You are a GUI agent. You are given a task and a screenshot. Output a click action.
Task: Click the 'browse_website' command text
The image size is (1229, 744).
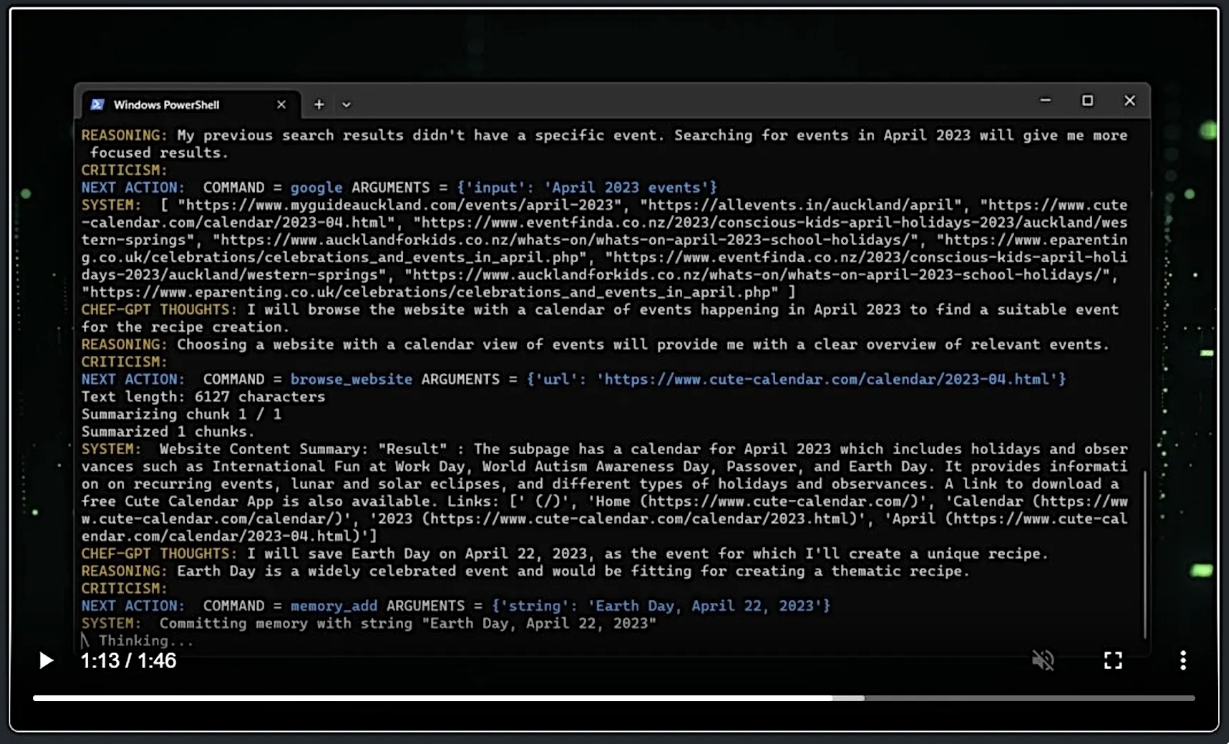click(x=351, y=379)
